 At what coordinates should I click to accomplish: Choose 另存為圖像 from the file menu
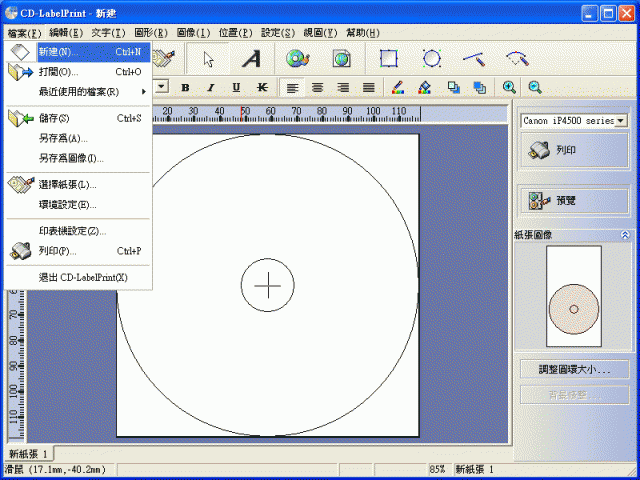click(x=71, y=158)
